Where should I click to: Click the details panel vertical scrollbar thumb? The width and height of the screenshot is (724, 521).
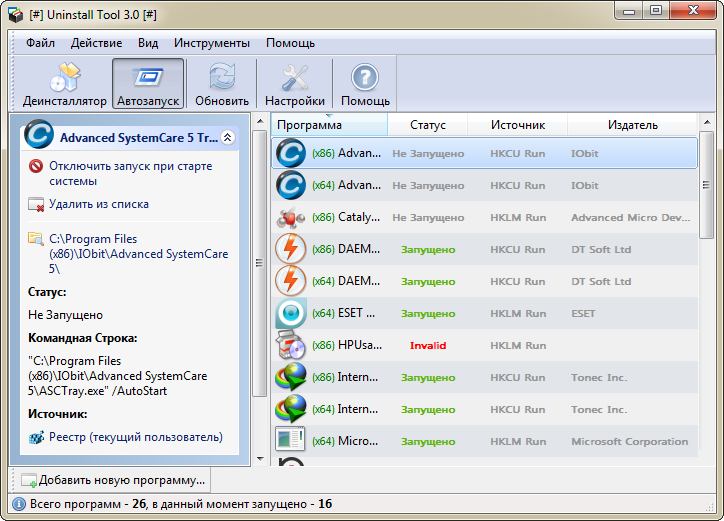coord(260,263)
